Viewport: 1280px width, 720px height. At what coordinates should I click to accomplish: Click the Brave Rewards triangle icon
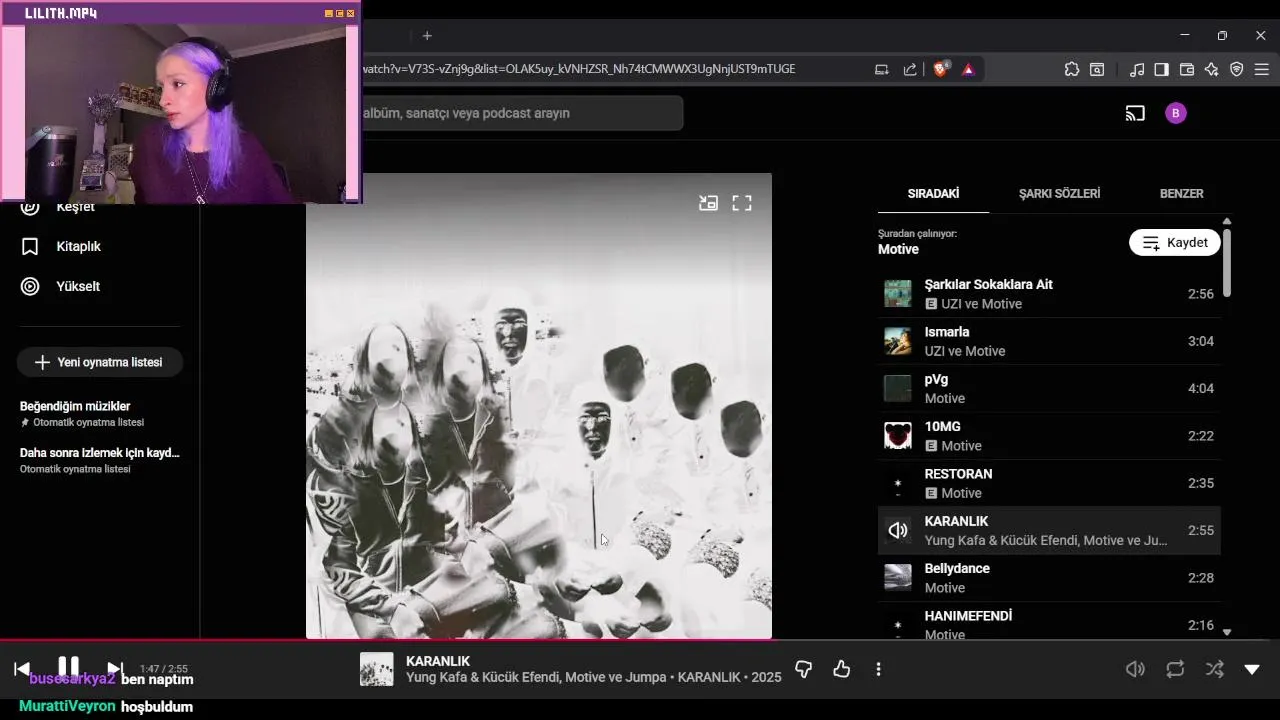pyautogui.click(x=968, y=69)
